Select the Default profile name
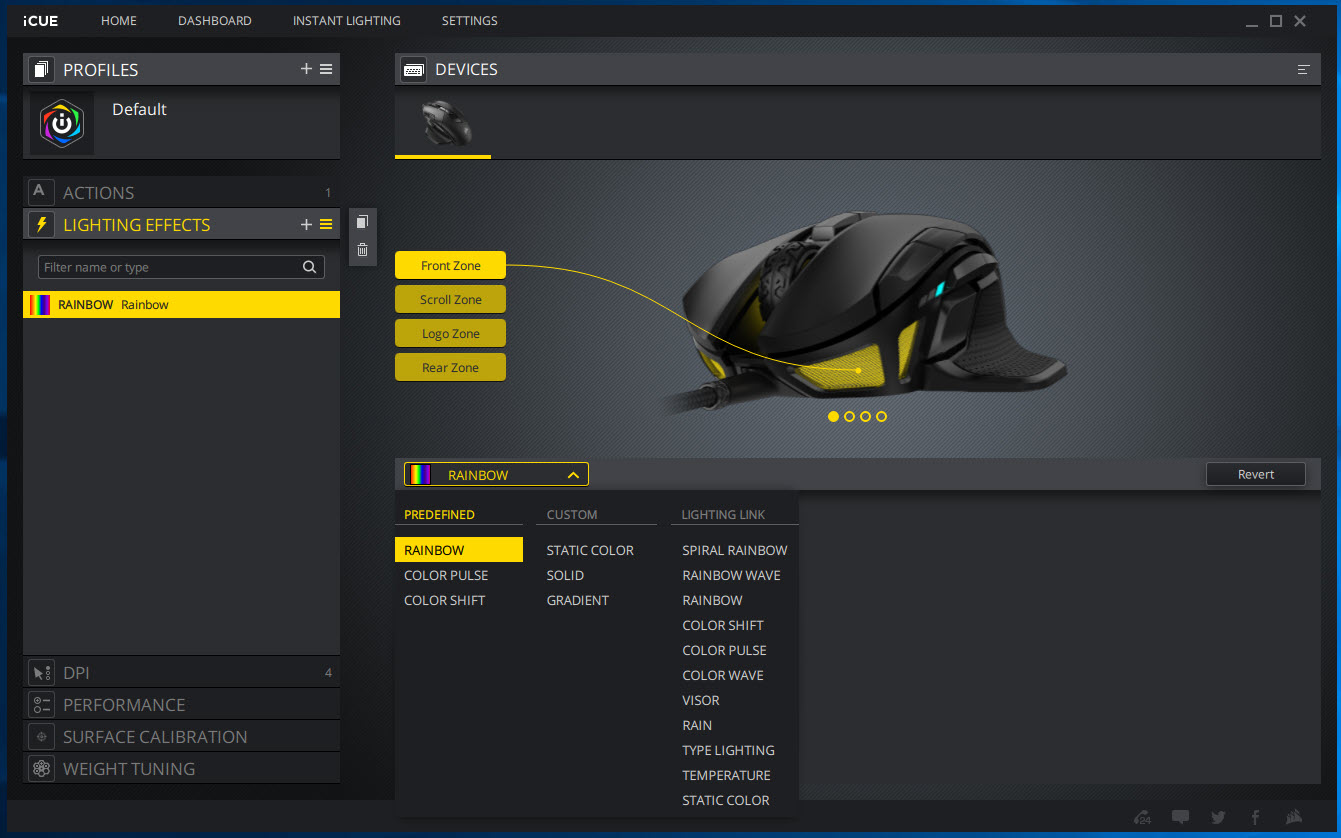Screen dimensions: 1341x838 139,109
